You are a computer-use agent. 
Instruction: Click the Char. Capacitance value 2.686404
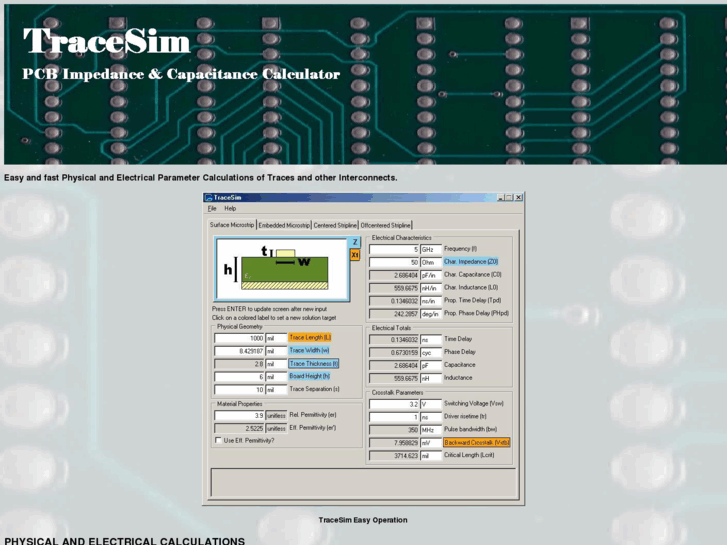pos(394,276)
